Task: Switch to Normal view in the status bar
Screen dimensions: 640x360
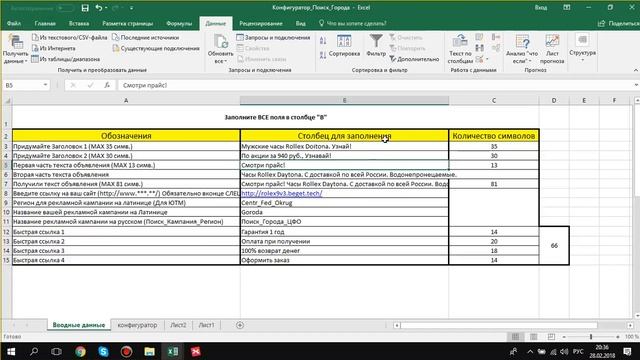Action: tap(516, 337)
